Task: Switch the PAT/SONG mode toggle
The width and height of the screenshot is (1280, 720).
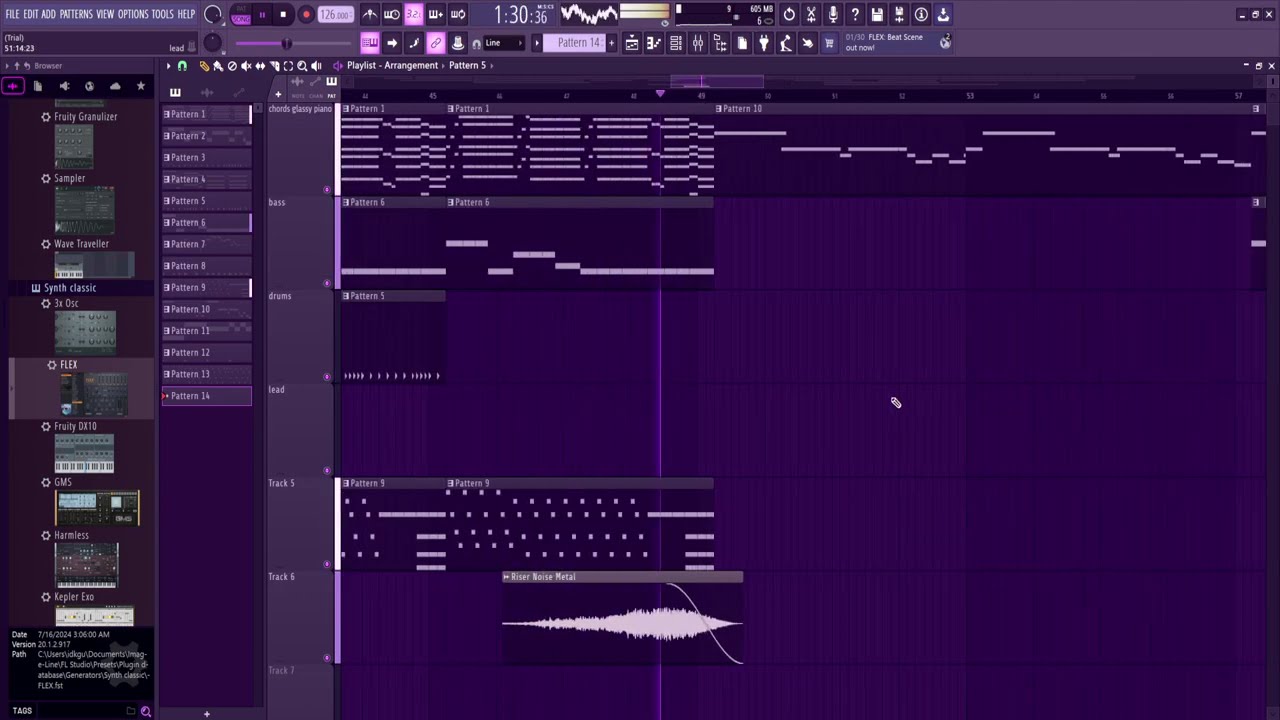Action: pos(240,15)
